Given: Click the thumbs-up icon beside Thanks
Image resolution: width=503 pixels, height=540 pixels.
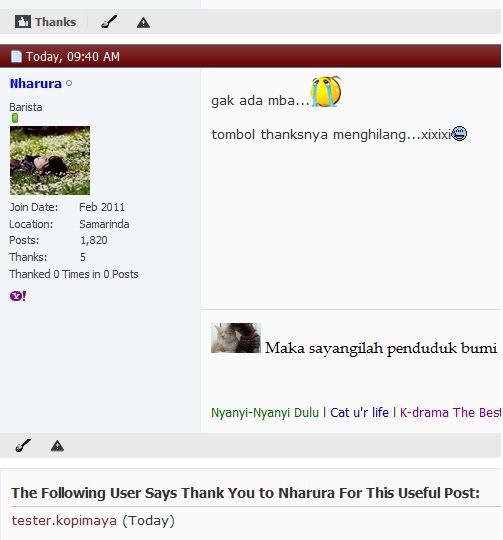Looking at the screenshot, I should pos(23,22).
